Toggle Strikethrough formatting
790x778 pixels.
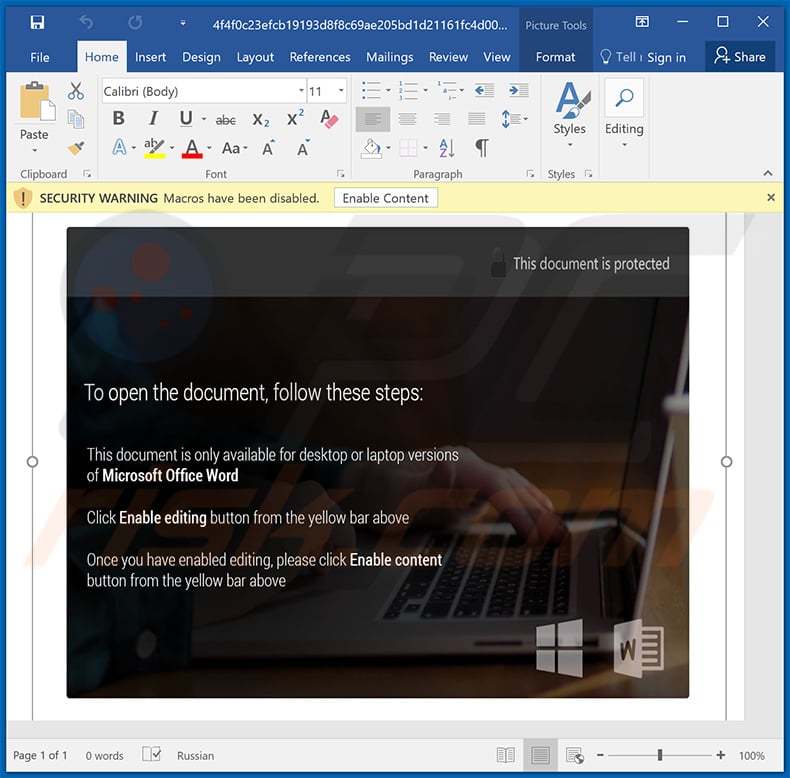(x=226, y=120)
